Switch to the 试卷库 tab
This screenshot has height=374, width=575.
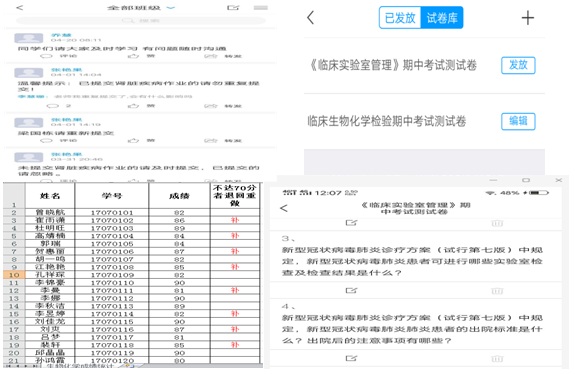point(442,18)
